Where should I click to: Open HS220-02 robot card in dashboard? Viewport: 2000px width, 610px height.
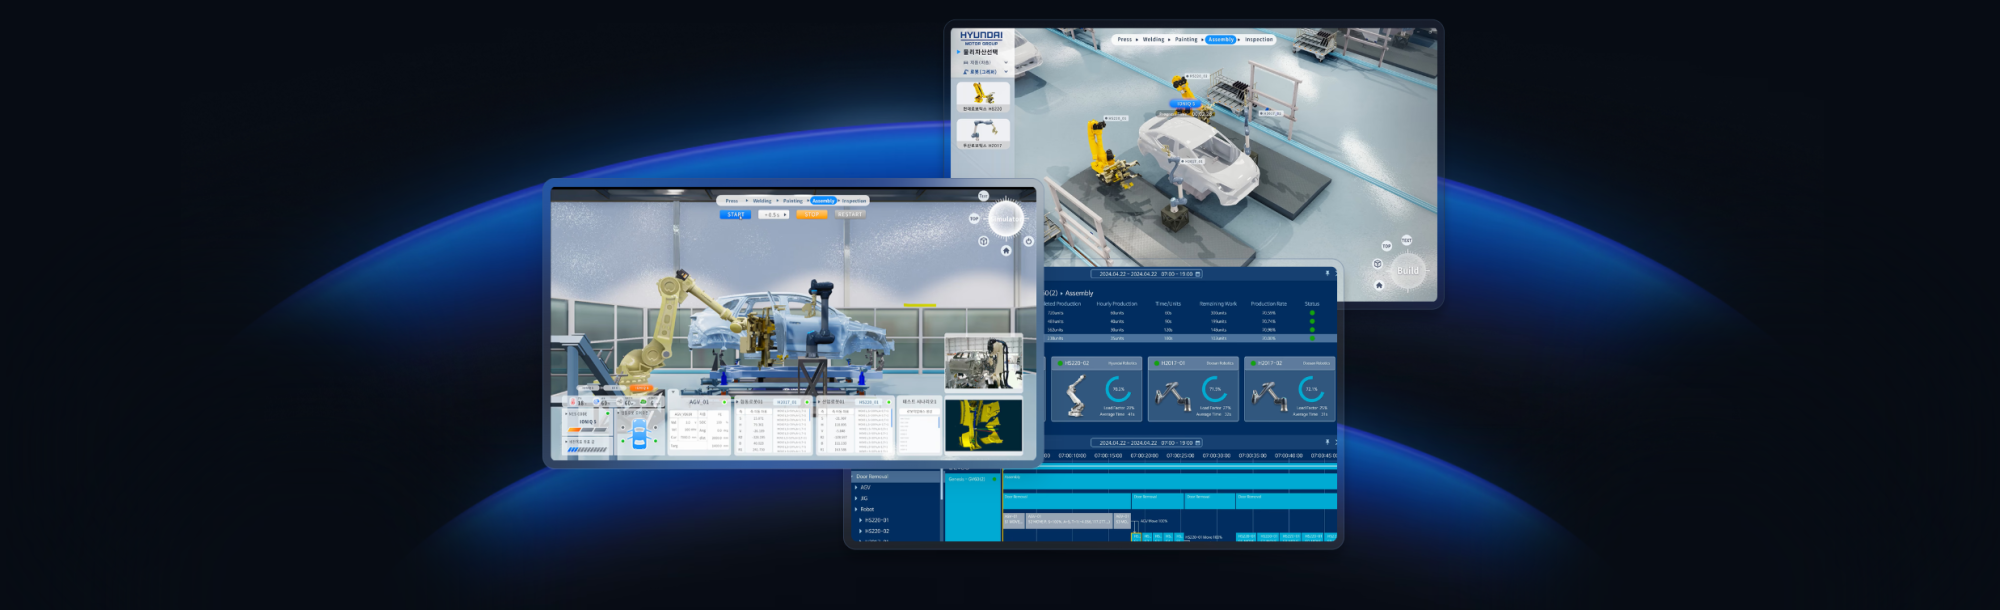pyautogui.click(x=1096, y=390)
